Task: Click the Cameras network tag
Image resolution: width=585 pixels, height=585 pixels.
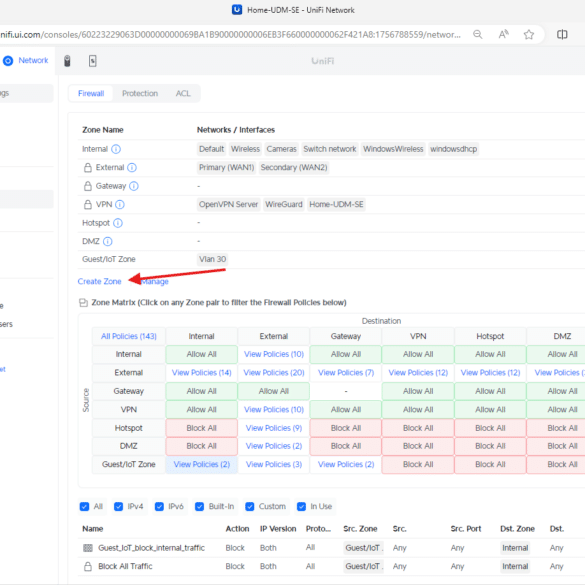Action: pyautogui.click(x=282, y=149)
